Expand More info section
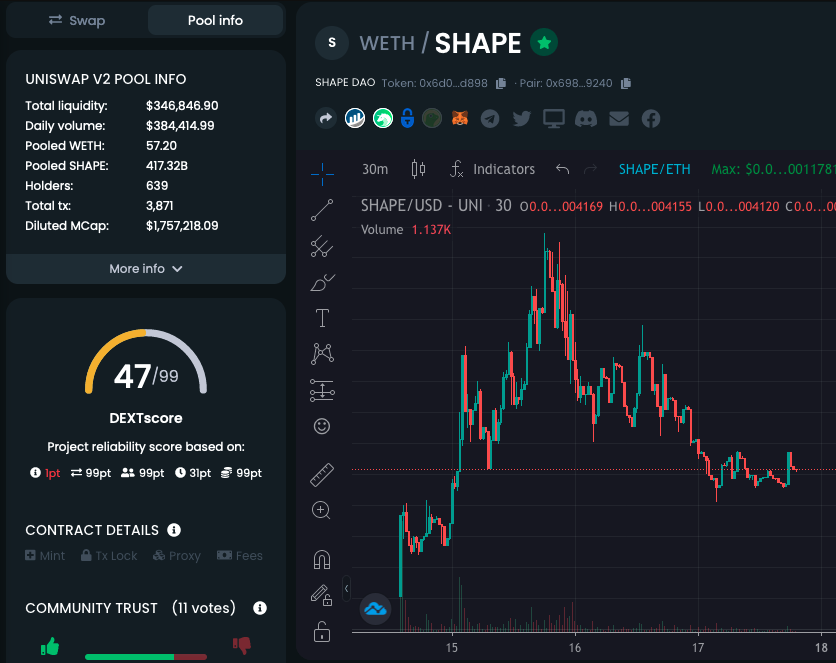This screenshot has height=663, width=836. (146, 269)
